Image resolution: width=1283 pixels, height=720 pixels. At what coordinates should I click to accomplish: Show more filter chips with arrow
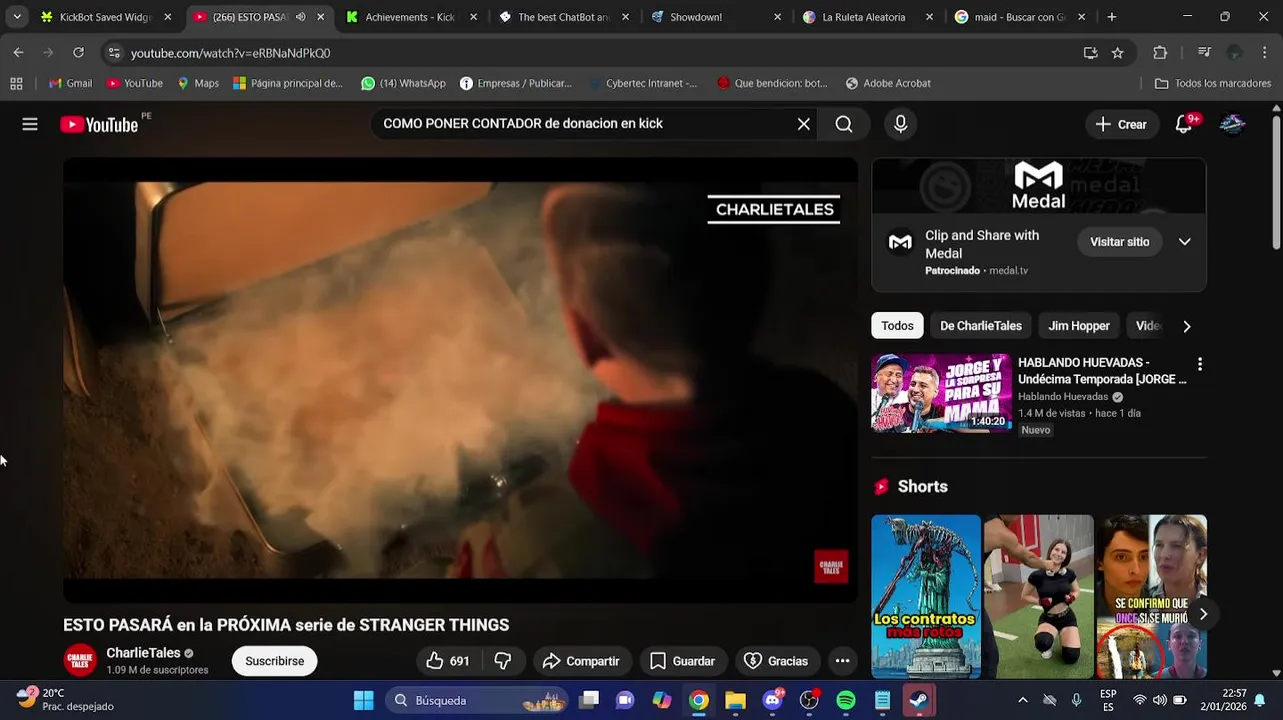coord(1187,326)
